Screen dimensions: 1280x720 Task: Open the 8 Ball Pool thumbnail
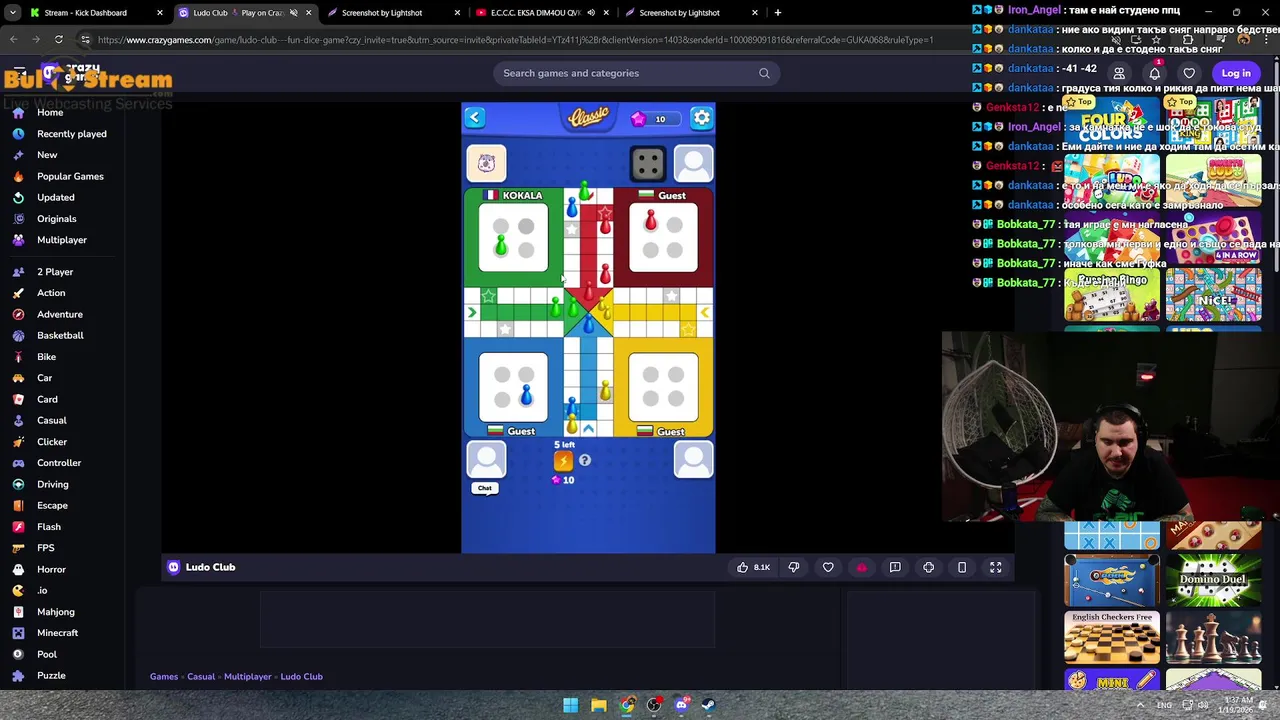point(1112,580)
